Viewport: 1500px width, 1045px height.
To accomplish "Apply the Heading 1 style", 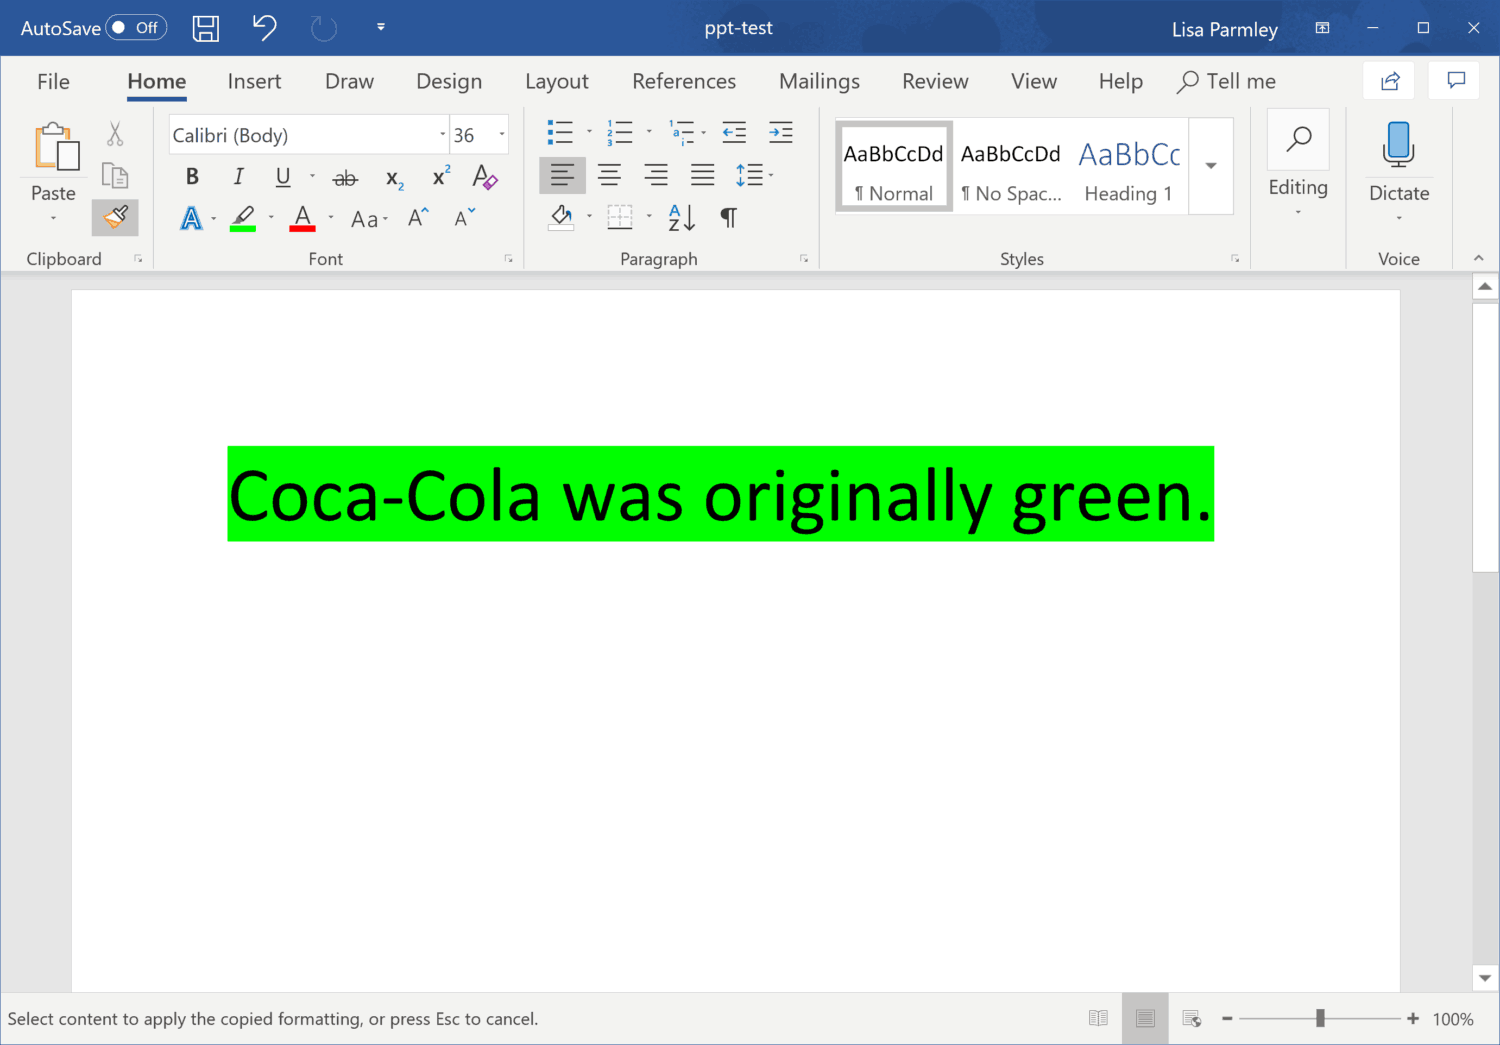I will [x=1129, y=167].
